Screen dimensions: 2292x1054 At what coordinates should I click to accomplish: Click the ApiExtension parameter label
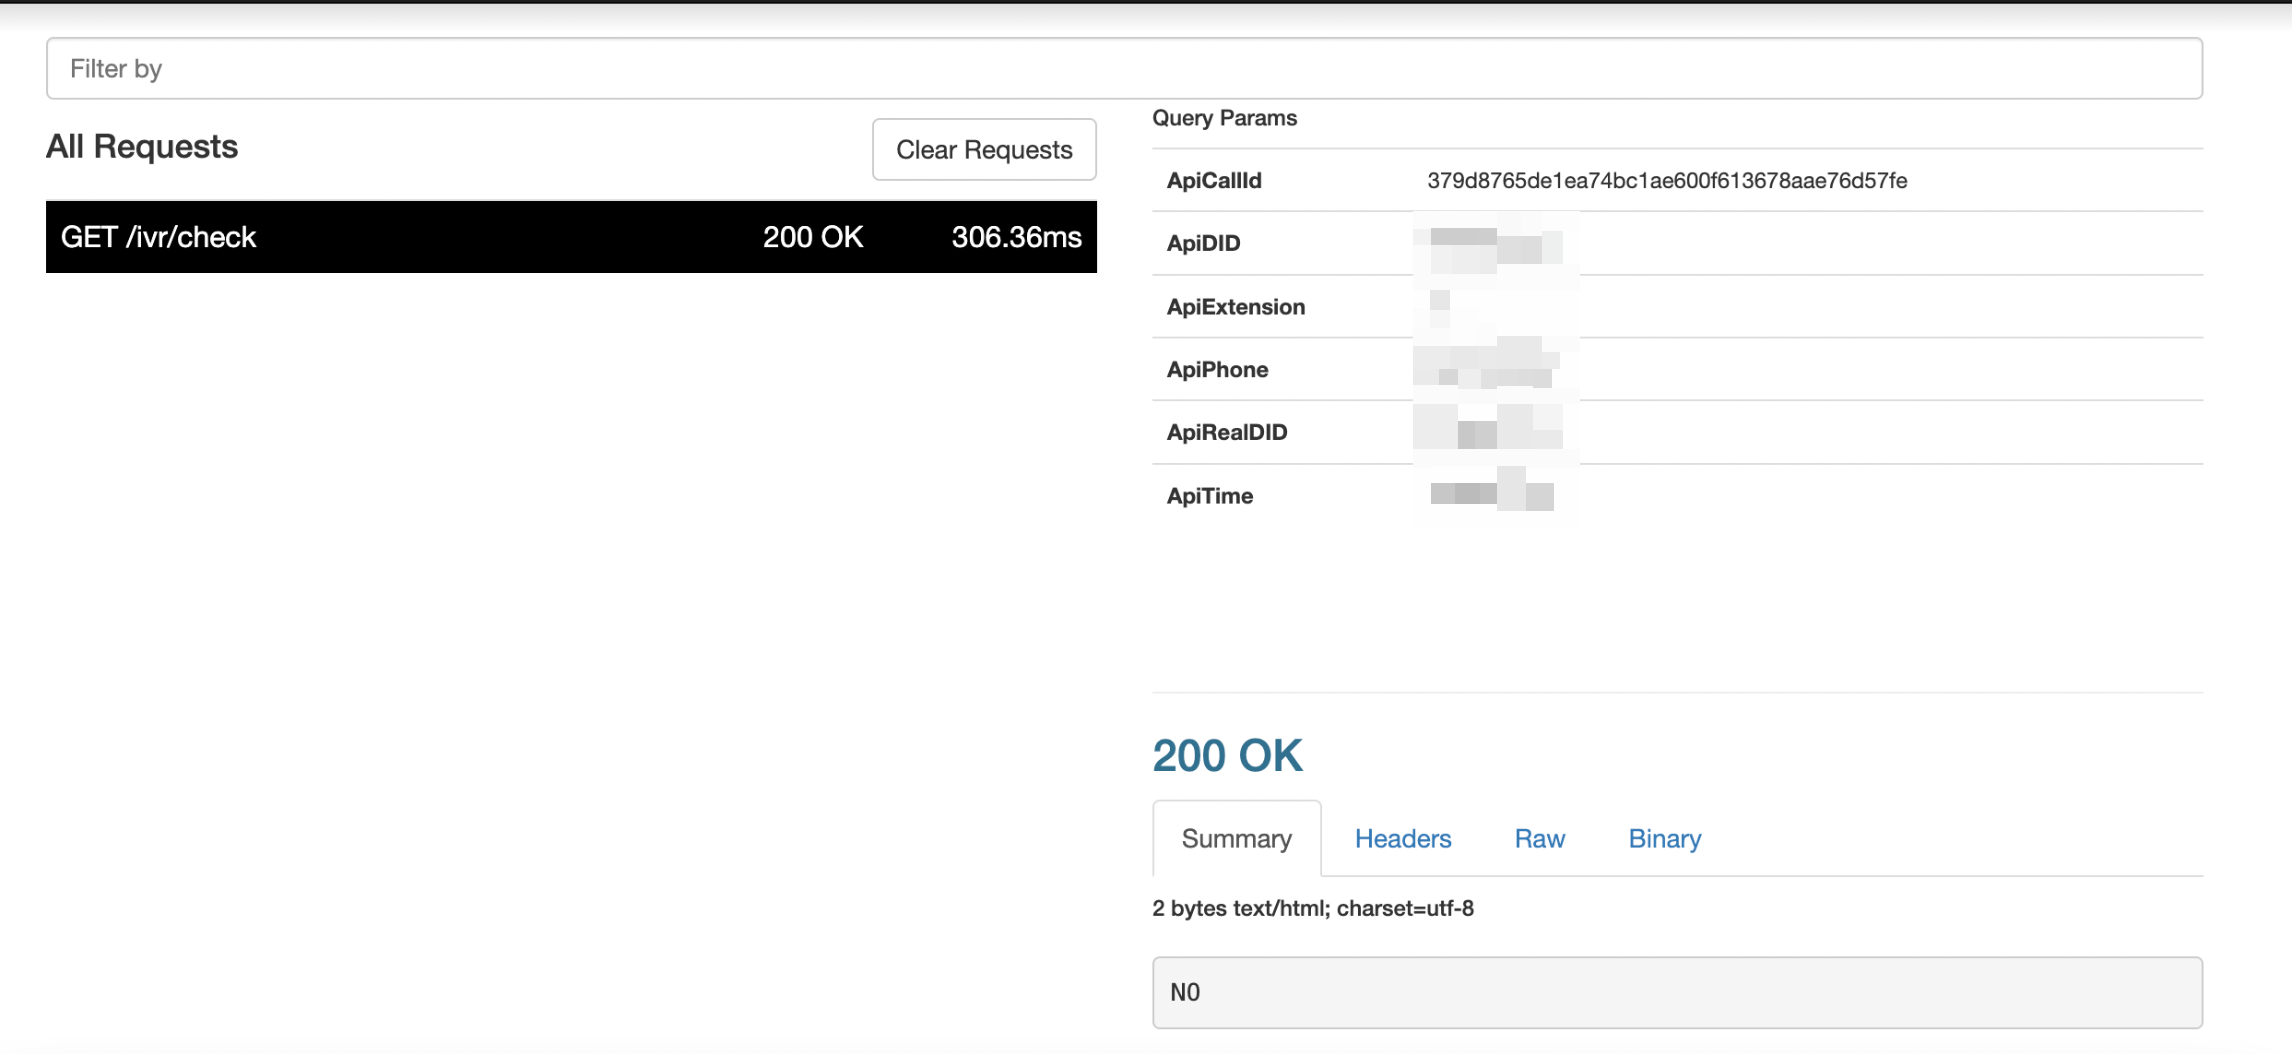tap(1235, 307)
